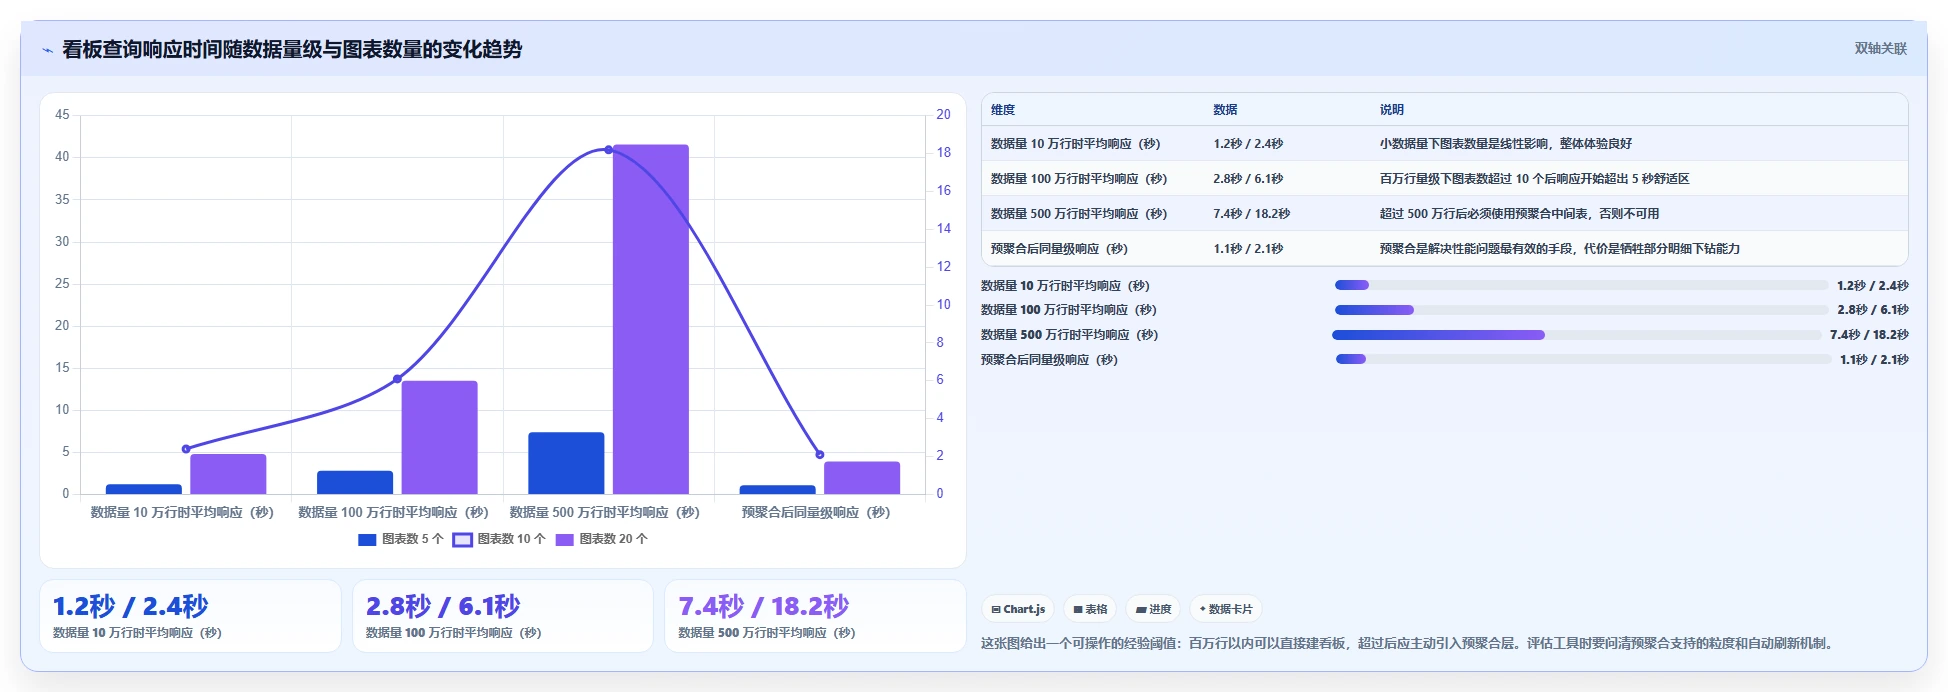Open the 2.8秒 / 6.1秒 stat card
This screenshot has width=1948, height=692.
click(x=503, y=616)
